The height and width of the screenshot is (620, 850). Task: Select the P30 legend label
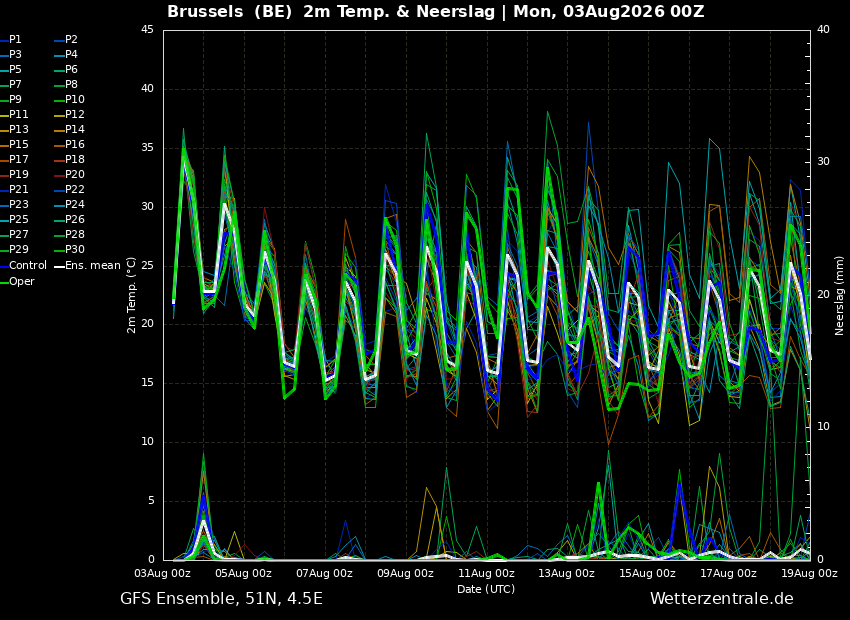pos(70,249)
